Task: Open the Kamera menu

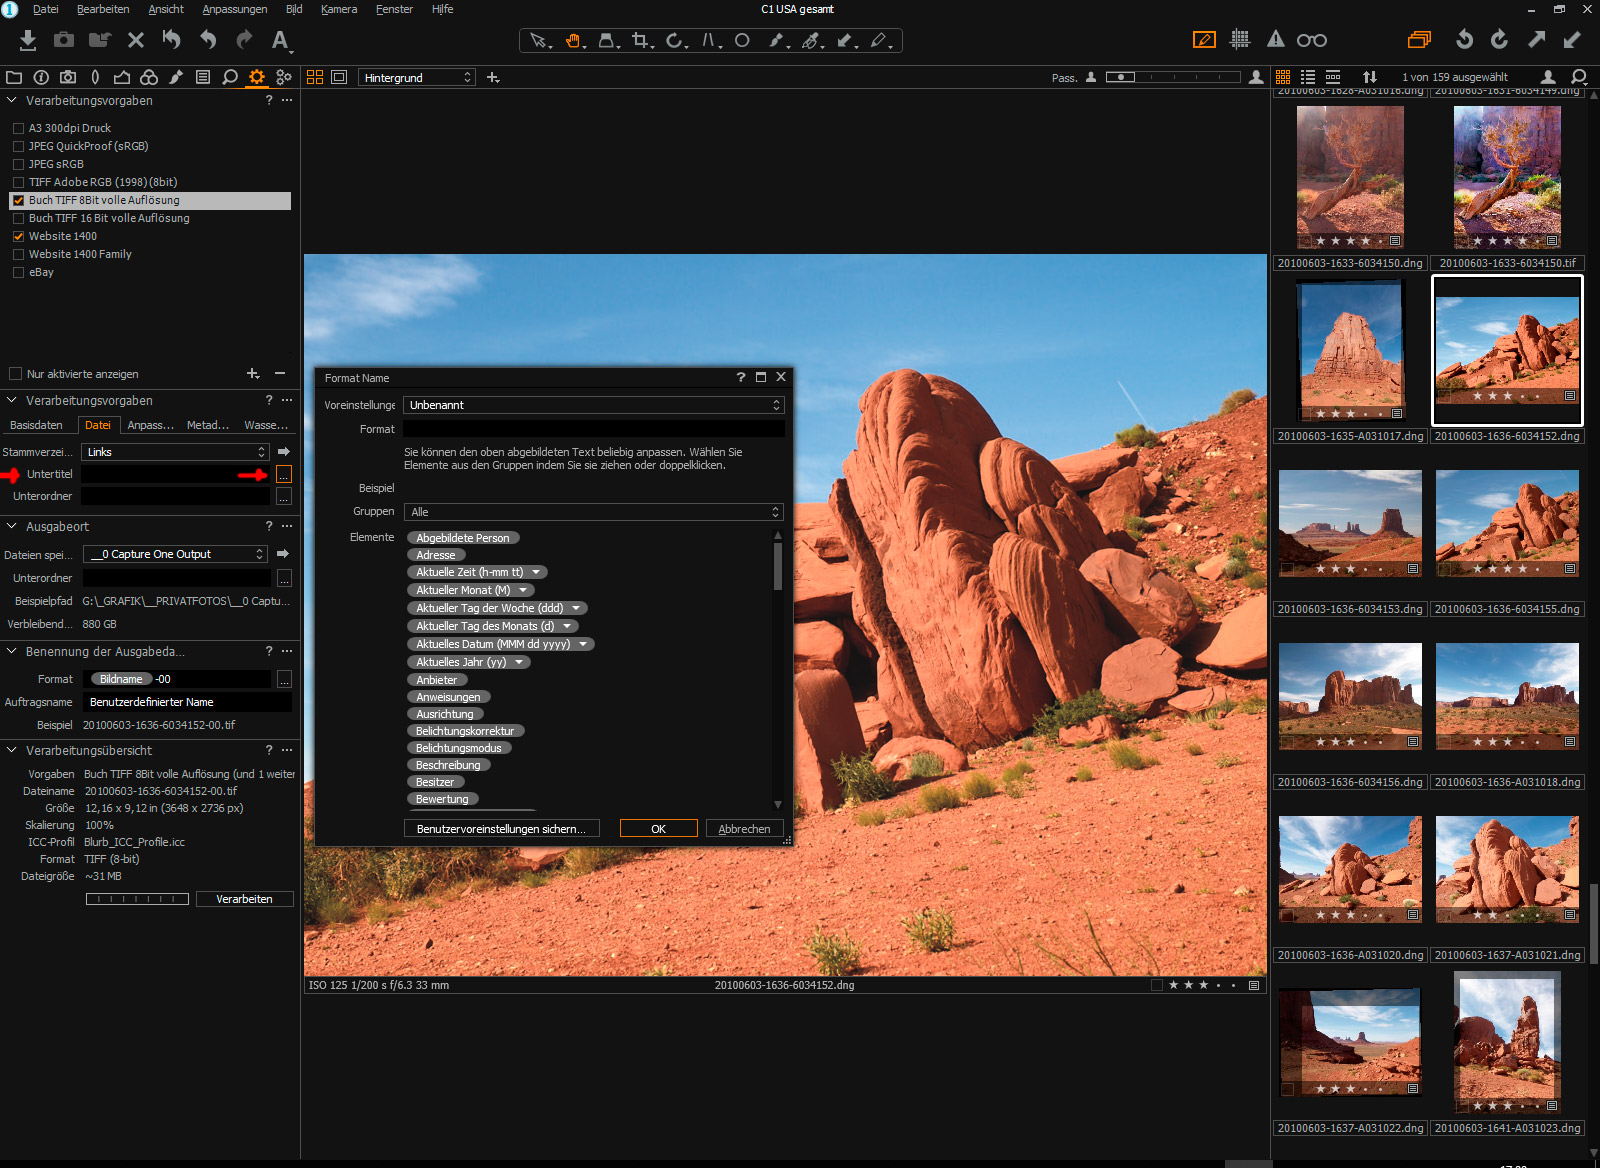Action: tap(339, 9)
